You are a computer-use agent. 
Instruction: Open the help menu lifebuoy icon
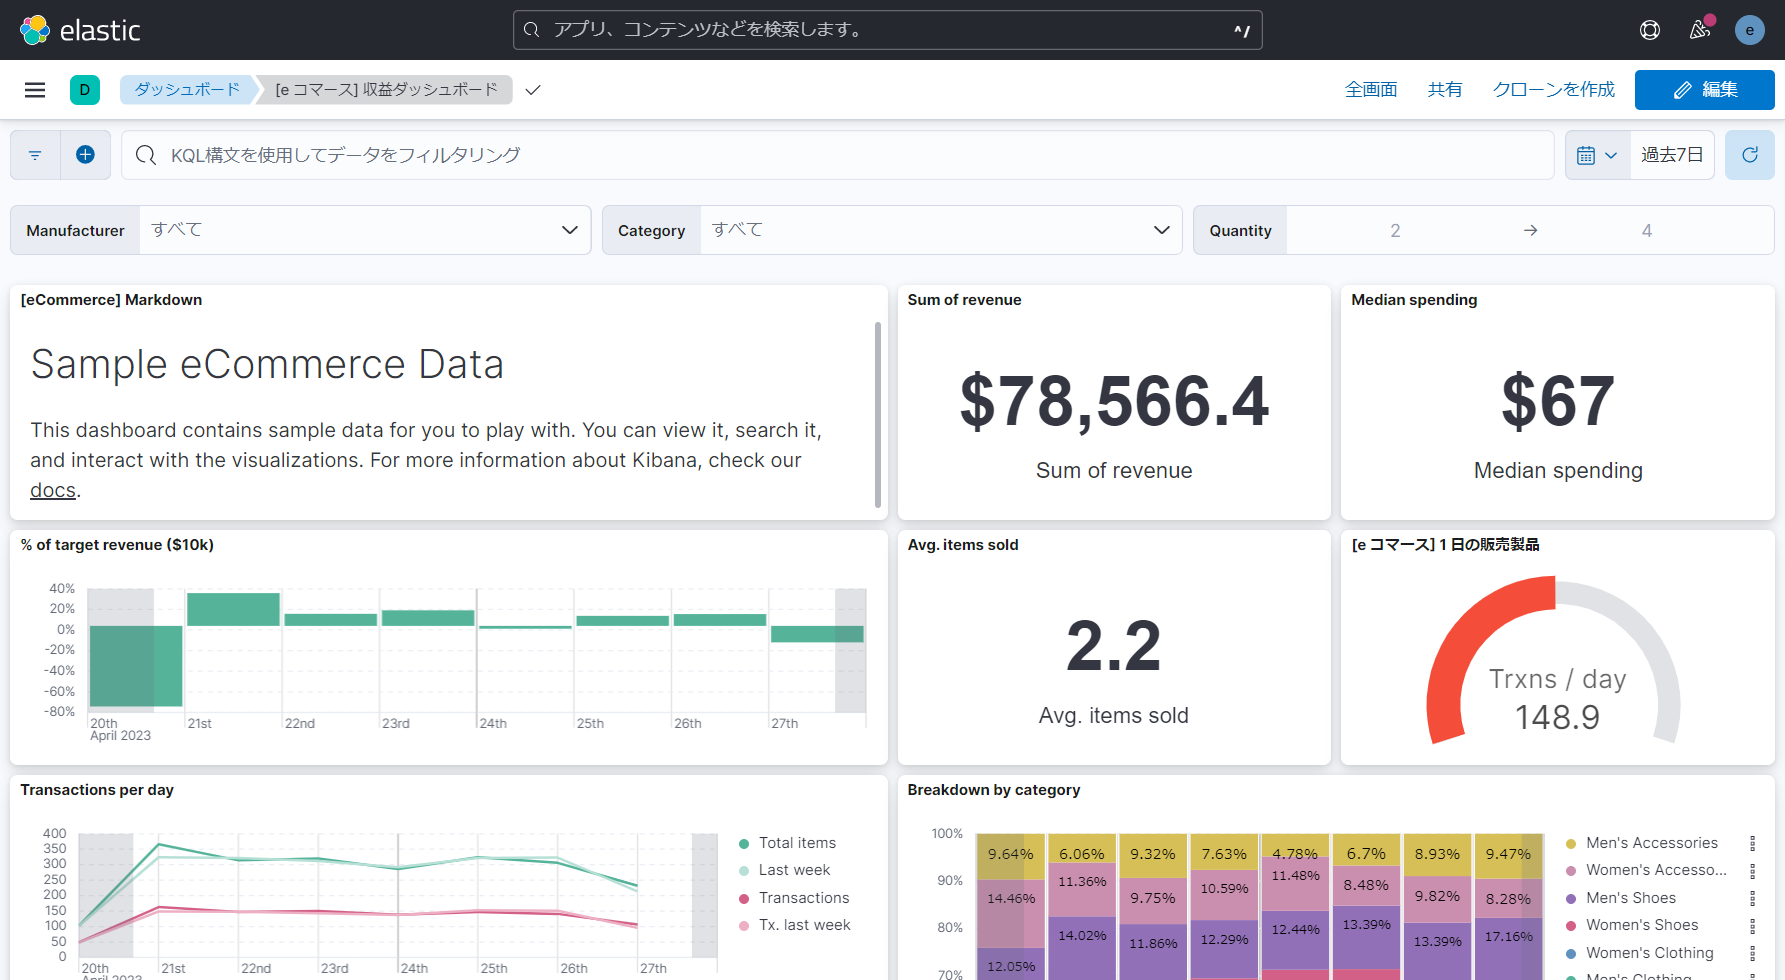[x=1650, y=30]
